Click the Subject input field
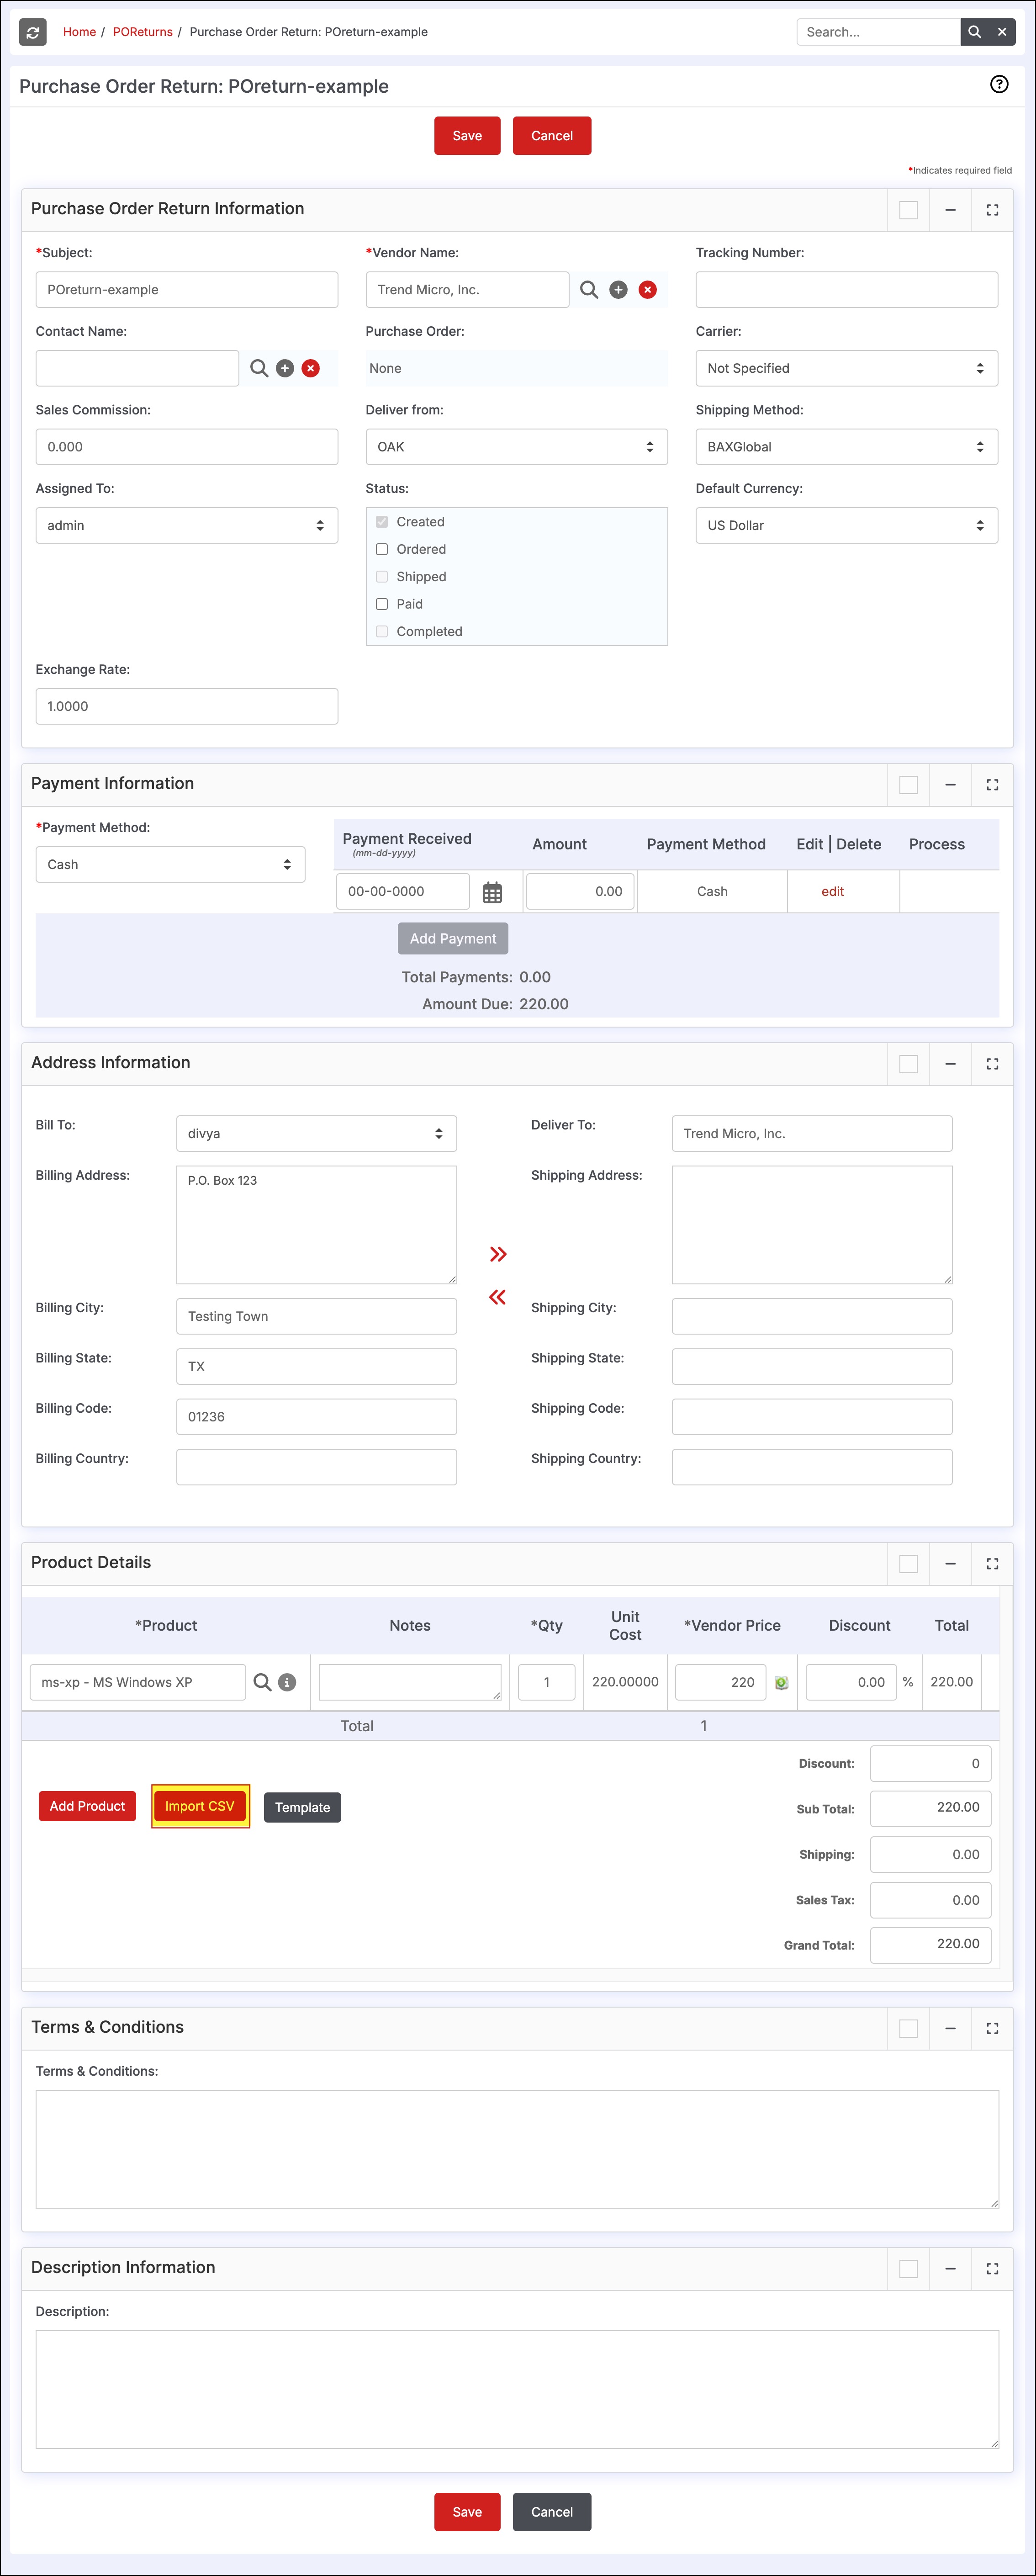The height and width of the screenshot is (2576, 1036). 186,290
